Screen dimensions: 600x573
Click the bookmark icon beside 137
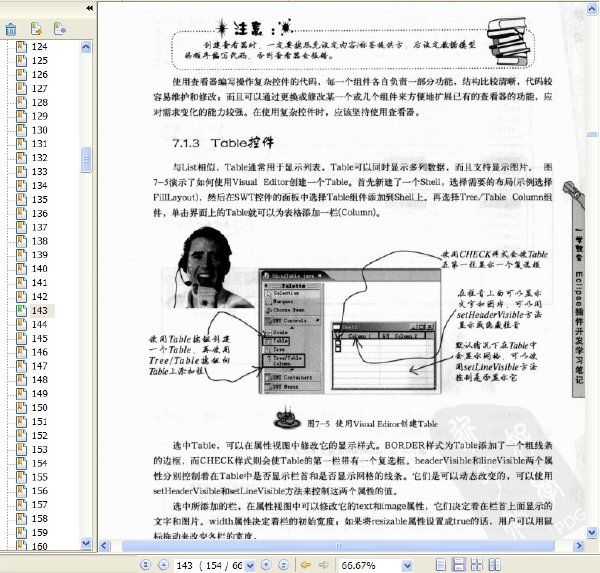click(x=21, y=227)
